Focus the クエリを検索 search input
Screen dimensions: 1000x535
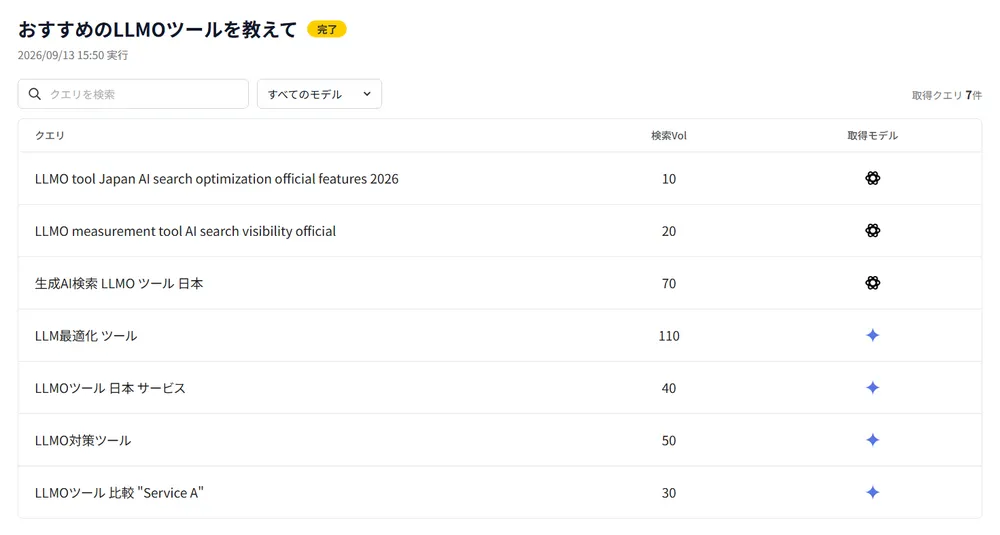[x=133, y=94]
